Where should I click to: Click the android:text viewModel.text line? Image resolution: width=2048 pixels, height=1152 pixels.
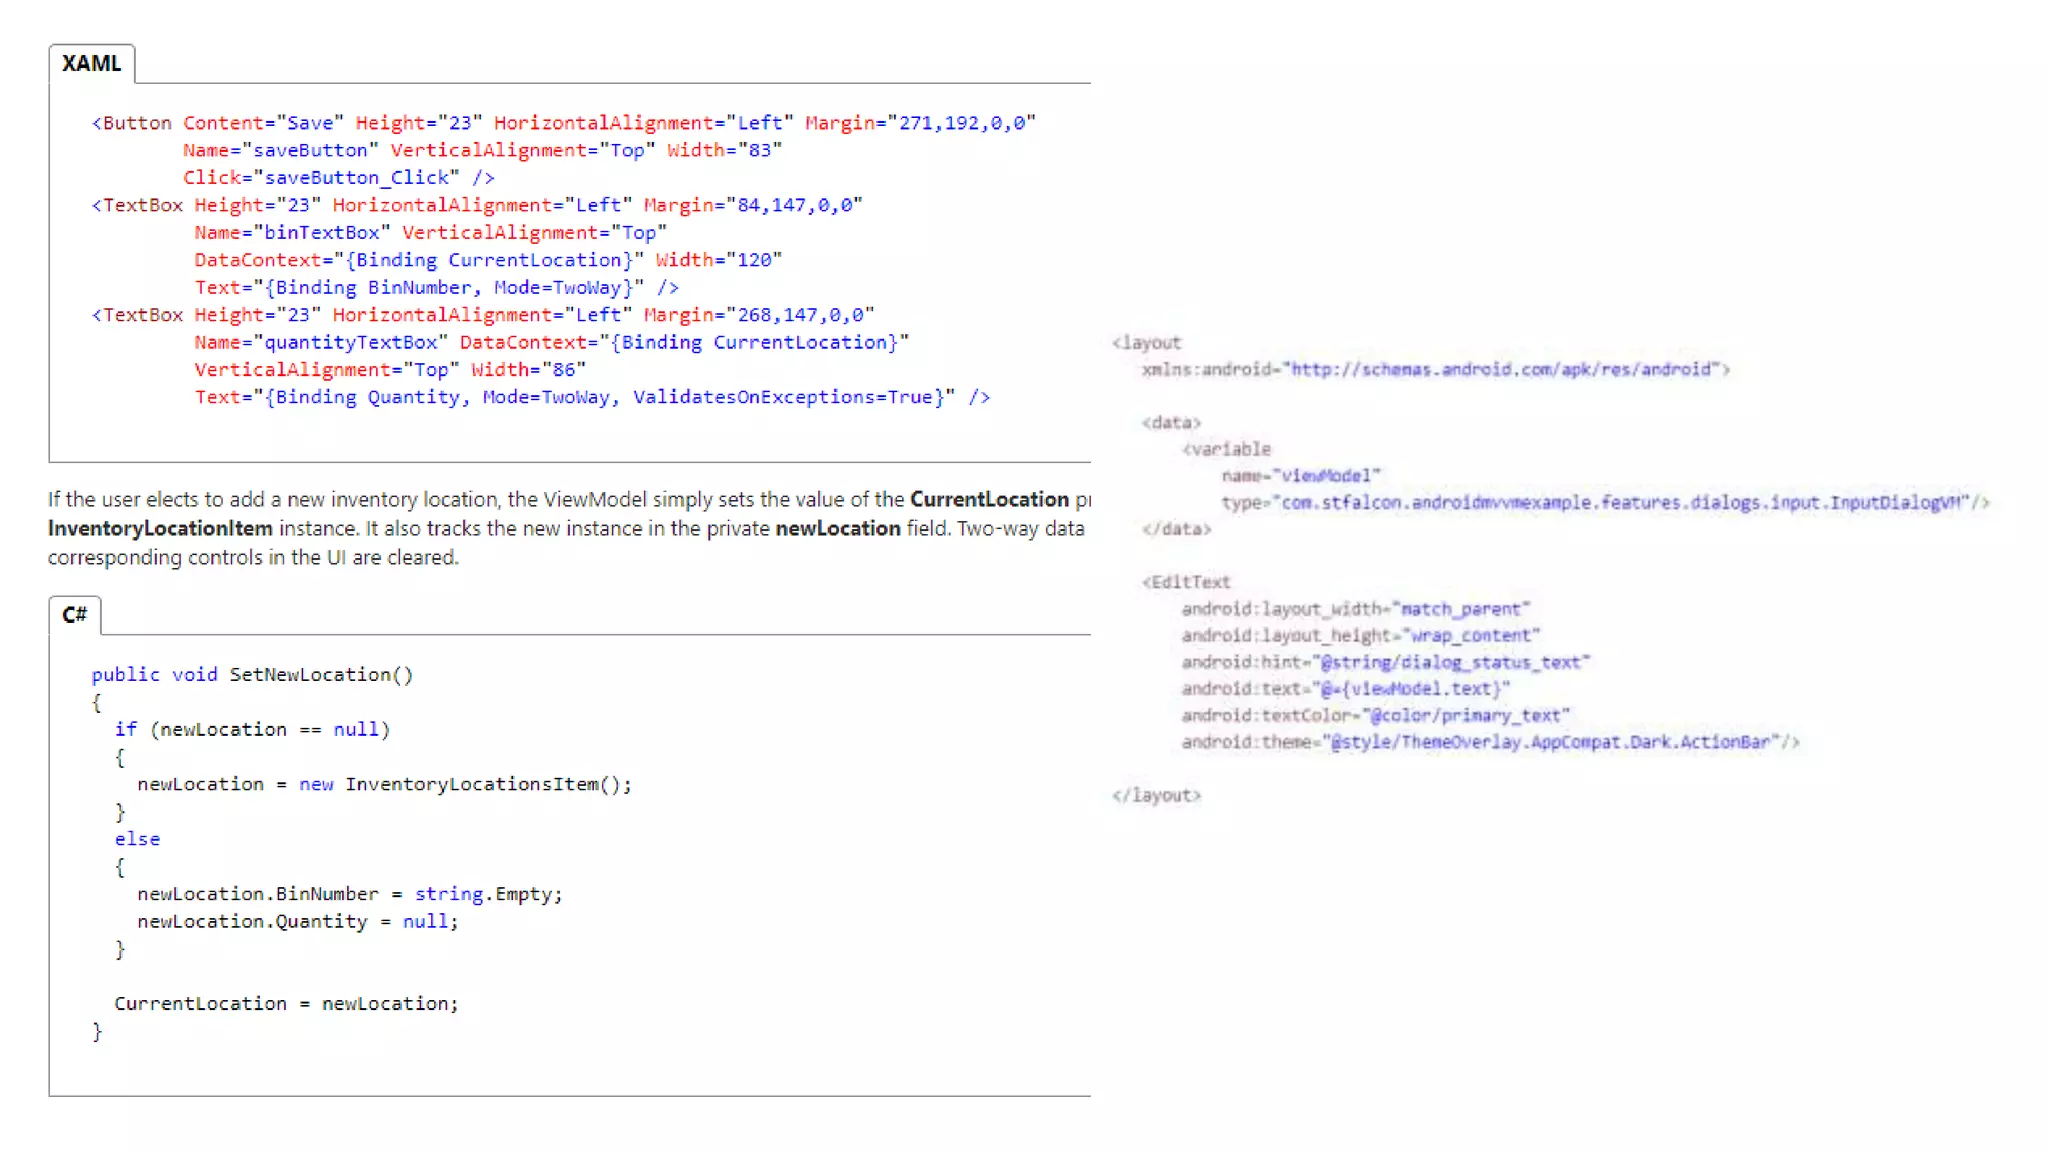pos(1346,689)
